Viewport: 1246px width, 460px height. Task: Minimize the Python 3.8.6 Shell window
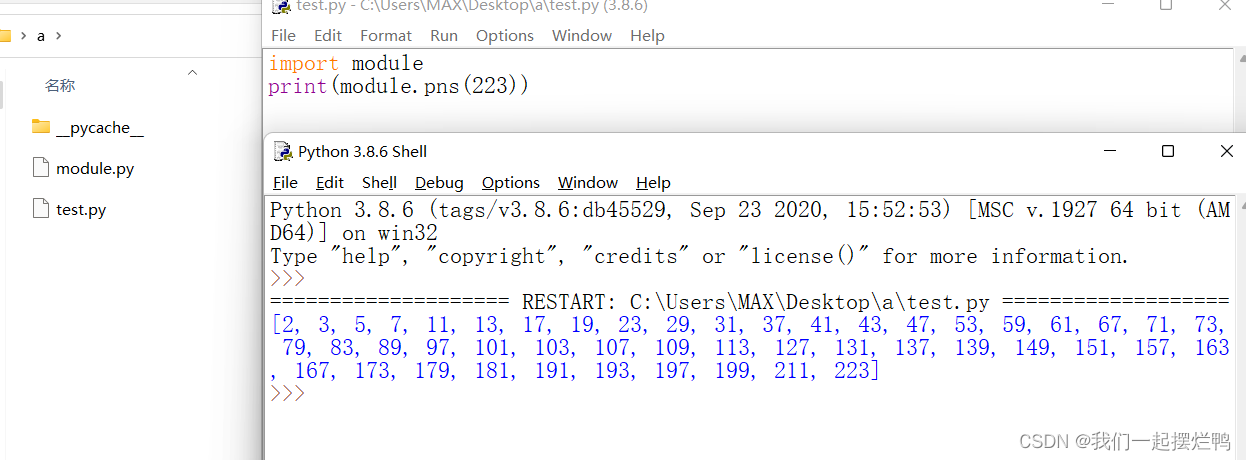pyautogui.click(x=1109, y=151)
